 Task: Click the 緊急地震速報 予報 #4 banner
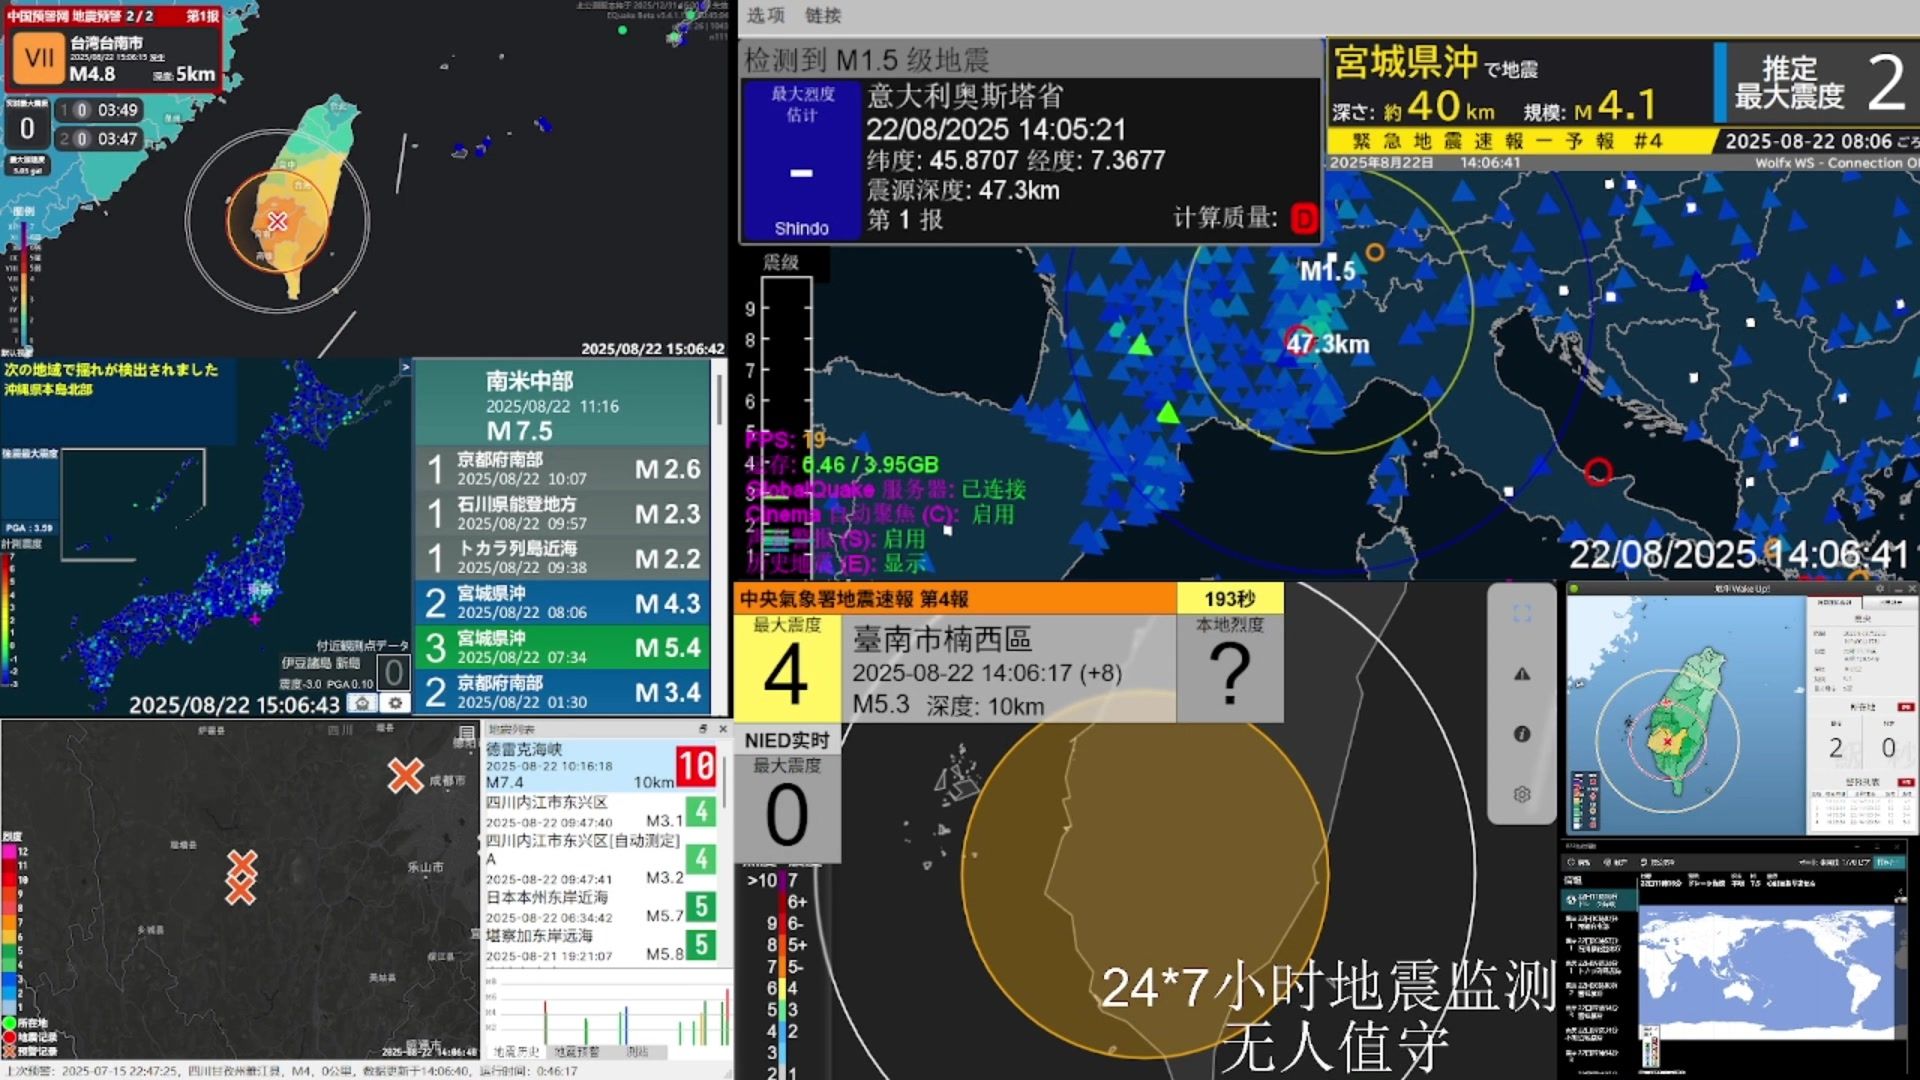(x=1518, y=141)
